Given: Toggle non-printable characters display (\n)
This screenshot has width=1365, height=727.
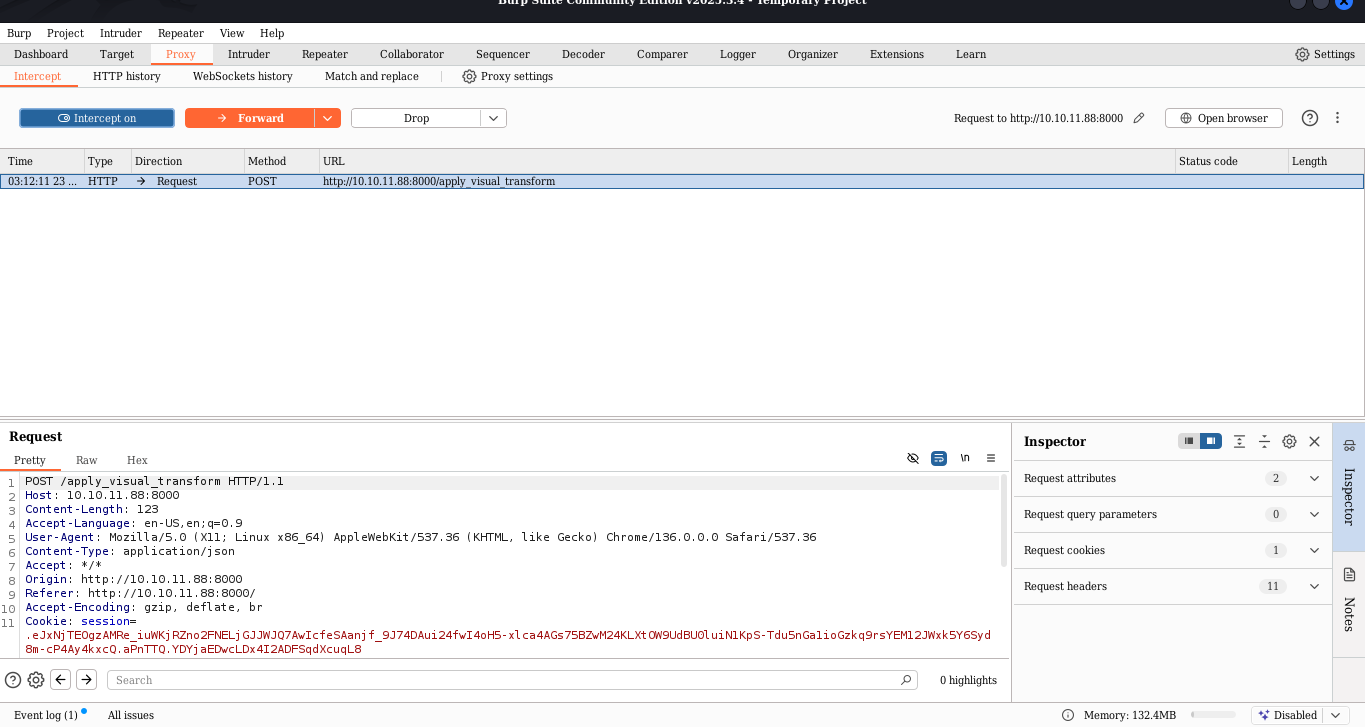Looking at the screenshot, I should click(x=965, y=458).
